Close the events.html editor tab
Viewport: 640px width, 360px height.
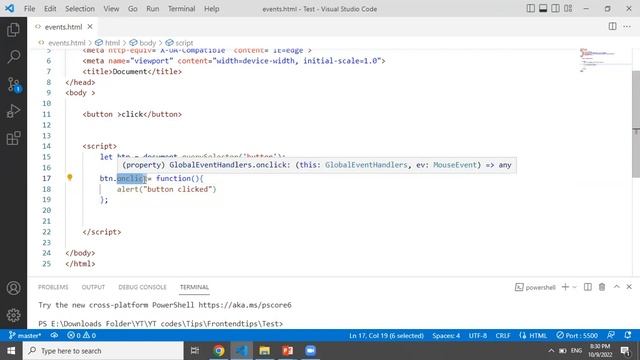[90, 27]
